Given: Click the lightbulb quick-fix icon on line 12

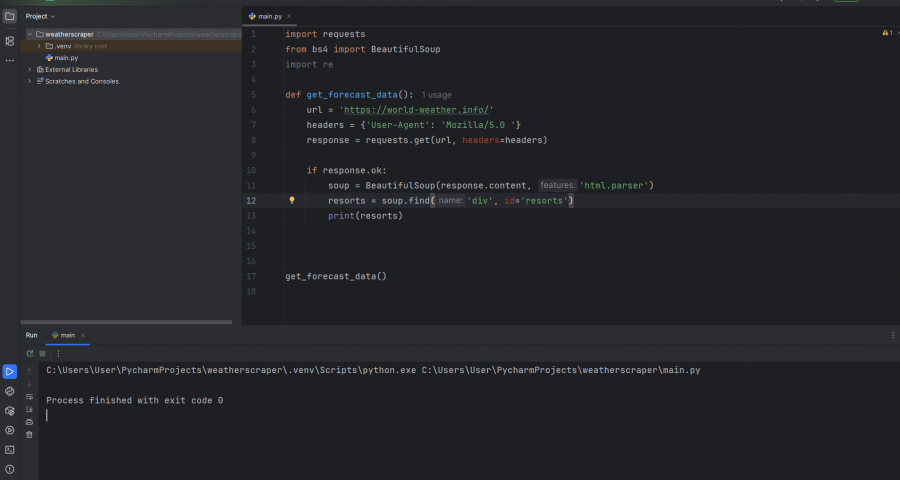Looking at the screenshot, I should [x=292, y=200].
